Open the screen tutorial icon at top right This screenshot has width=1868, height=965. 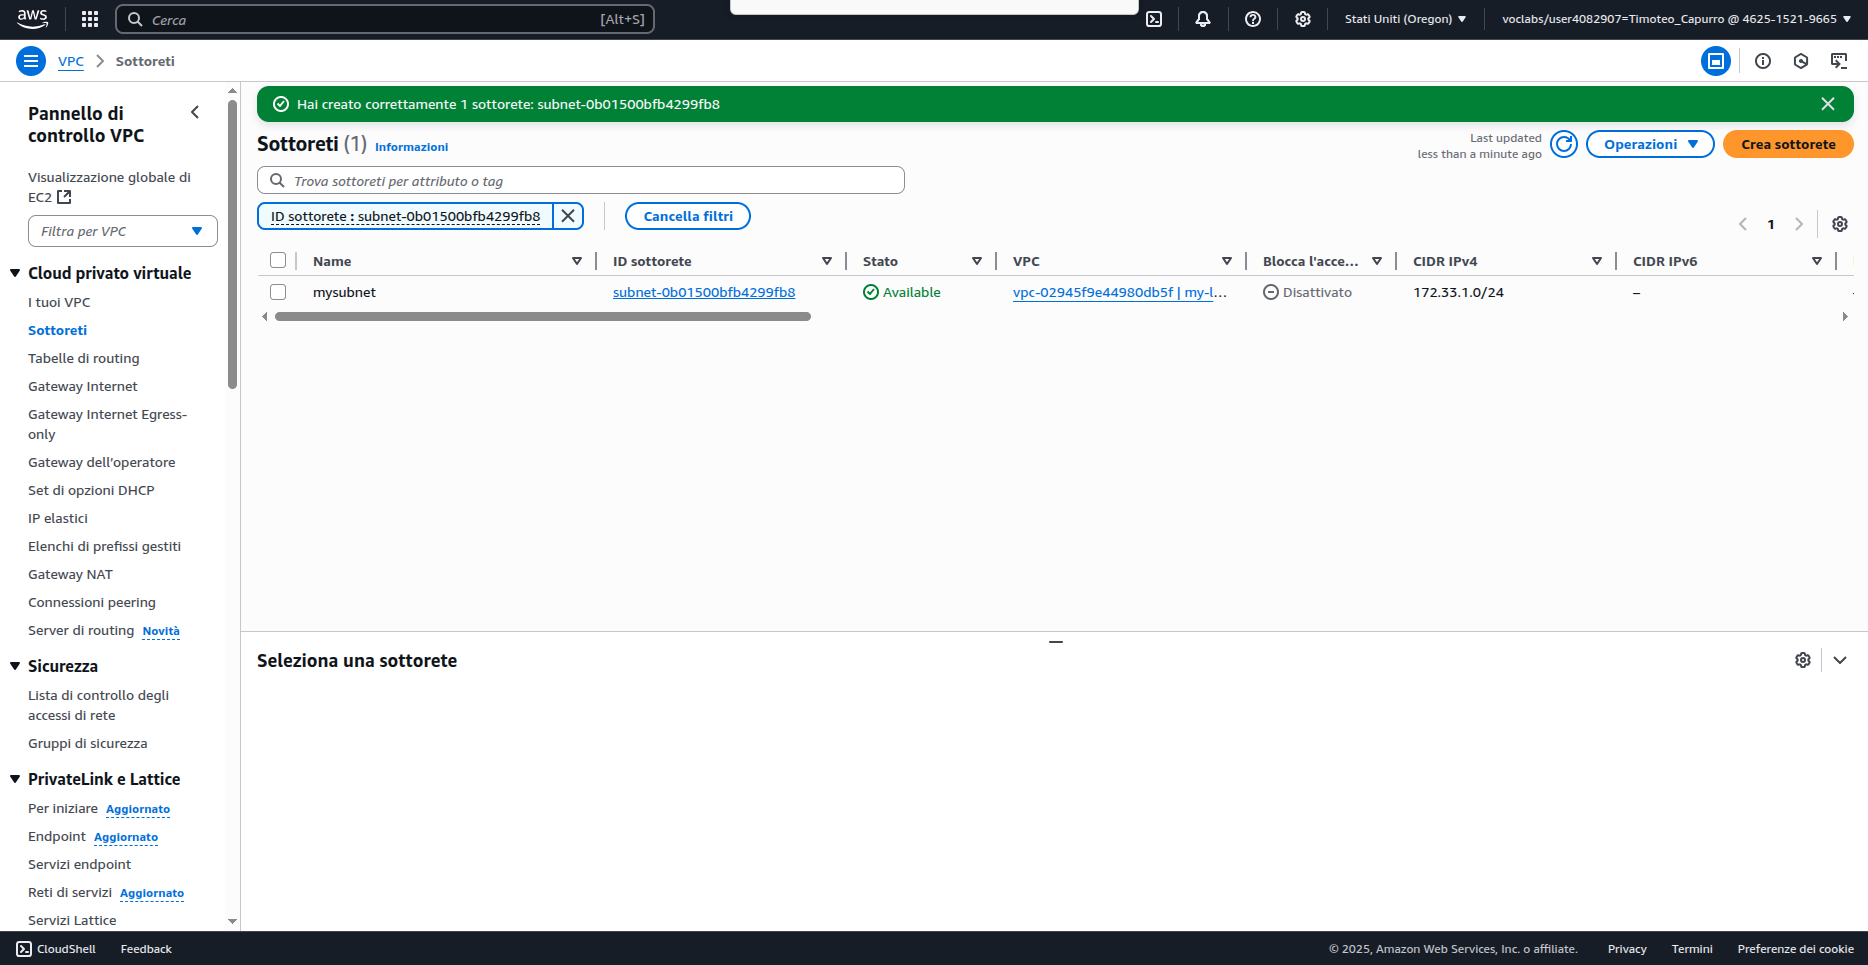[x=1839, y=61]
